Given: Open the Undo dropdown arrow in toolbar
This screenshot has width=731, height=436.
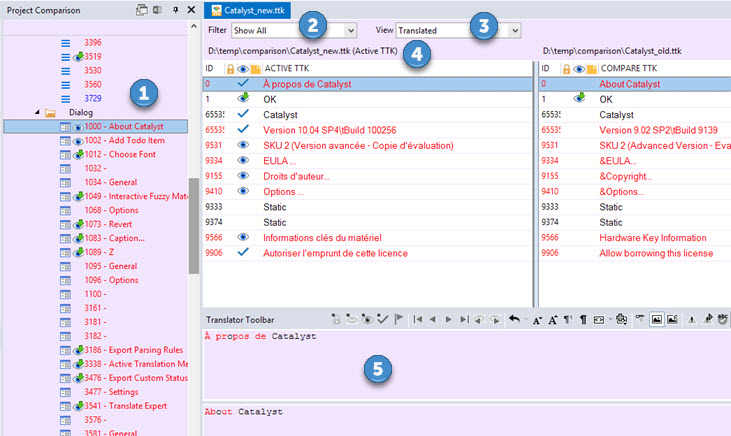Looking at the screenshot, I should tap(525, 320).
